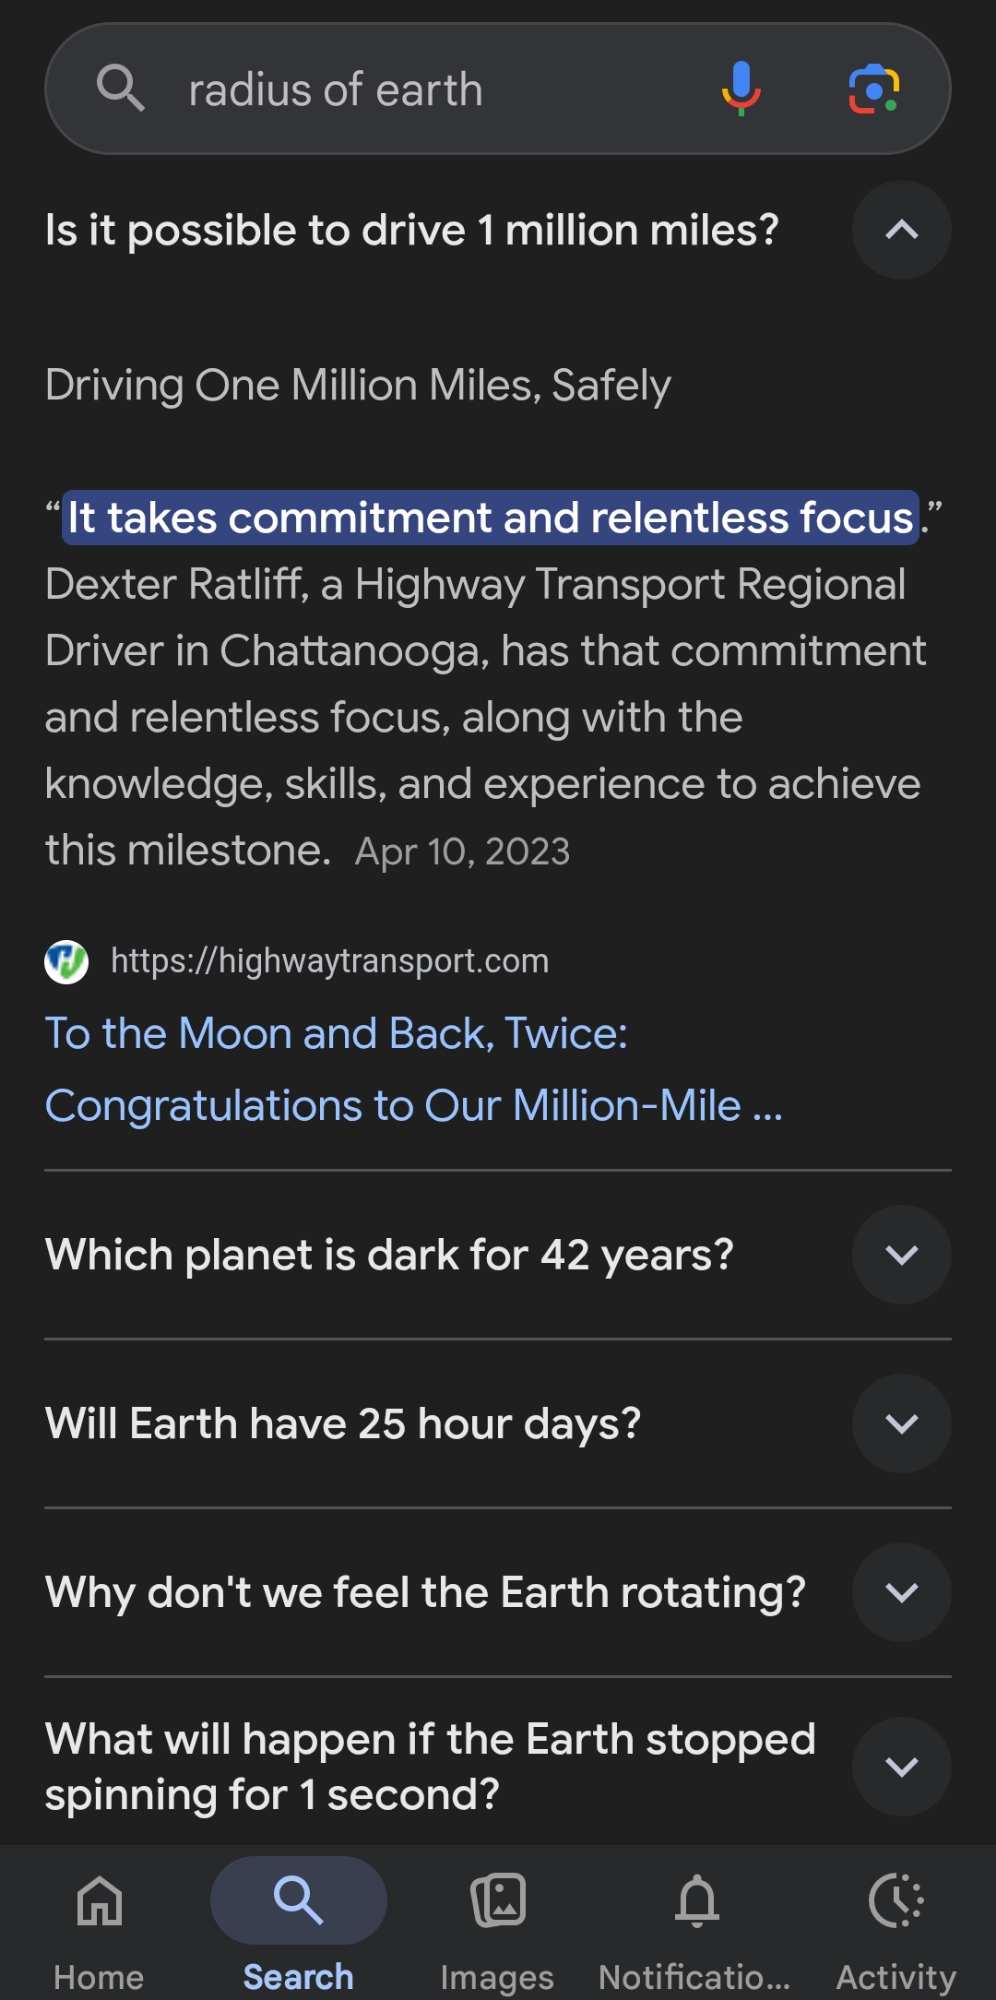Viewport: 996px width, 2000px height.
Task: Tap the "Is it possible to drive" question
Action: (412, 231)
